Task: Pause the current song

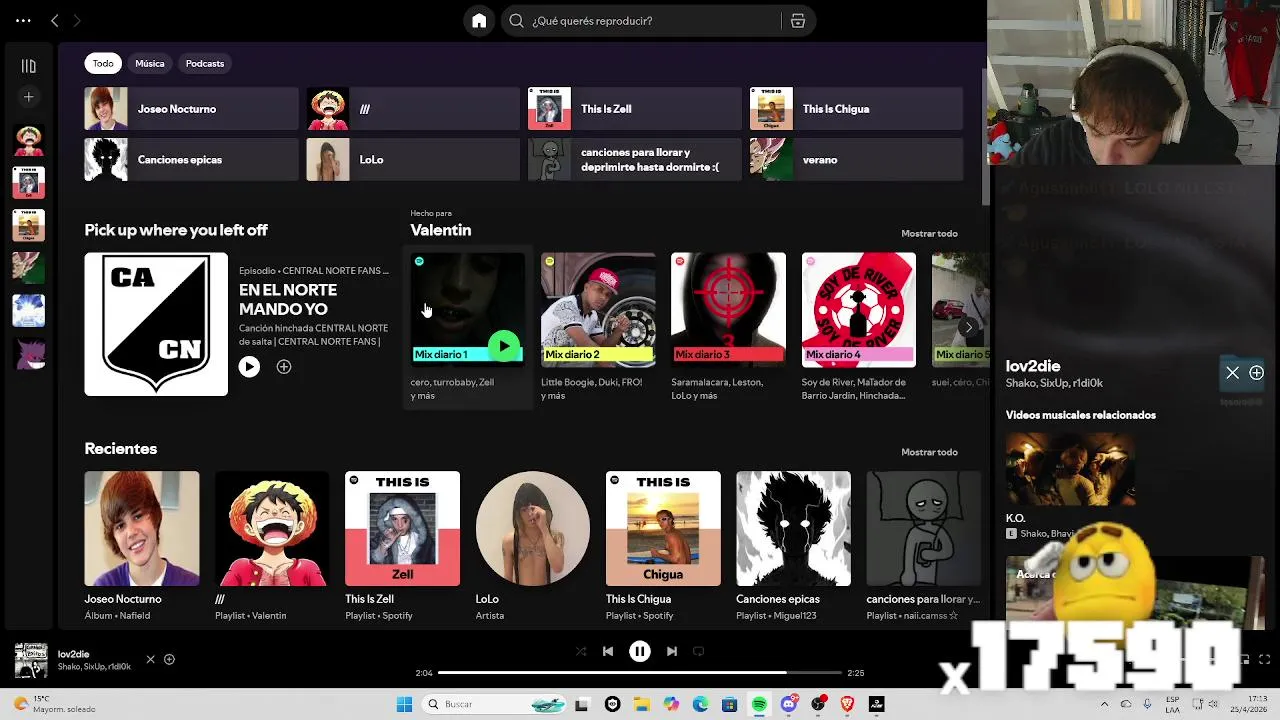Action: pos(640,651)
